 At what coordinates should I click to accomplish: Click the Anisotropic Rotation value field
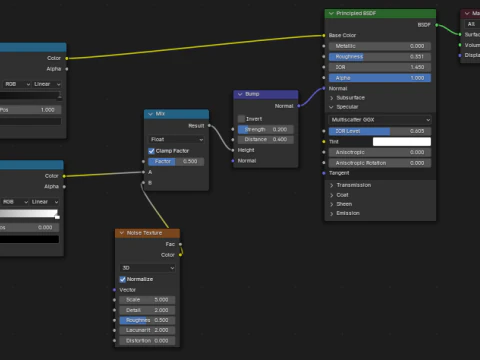point(380,163)
